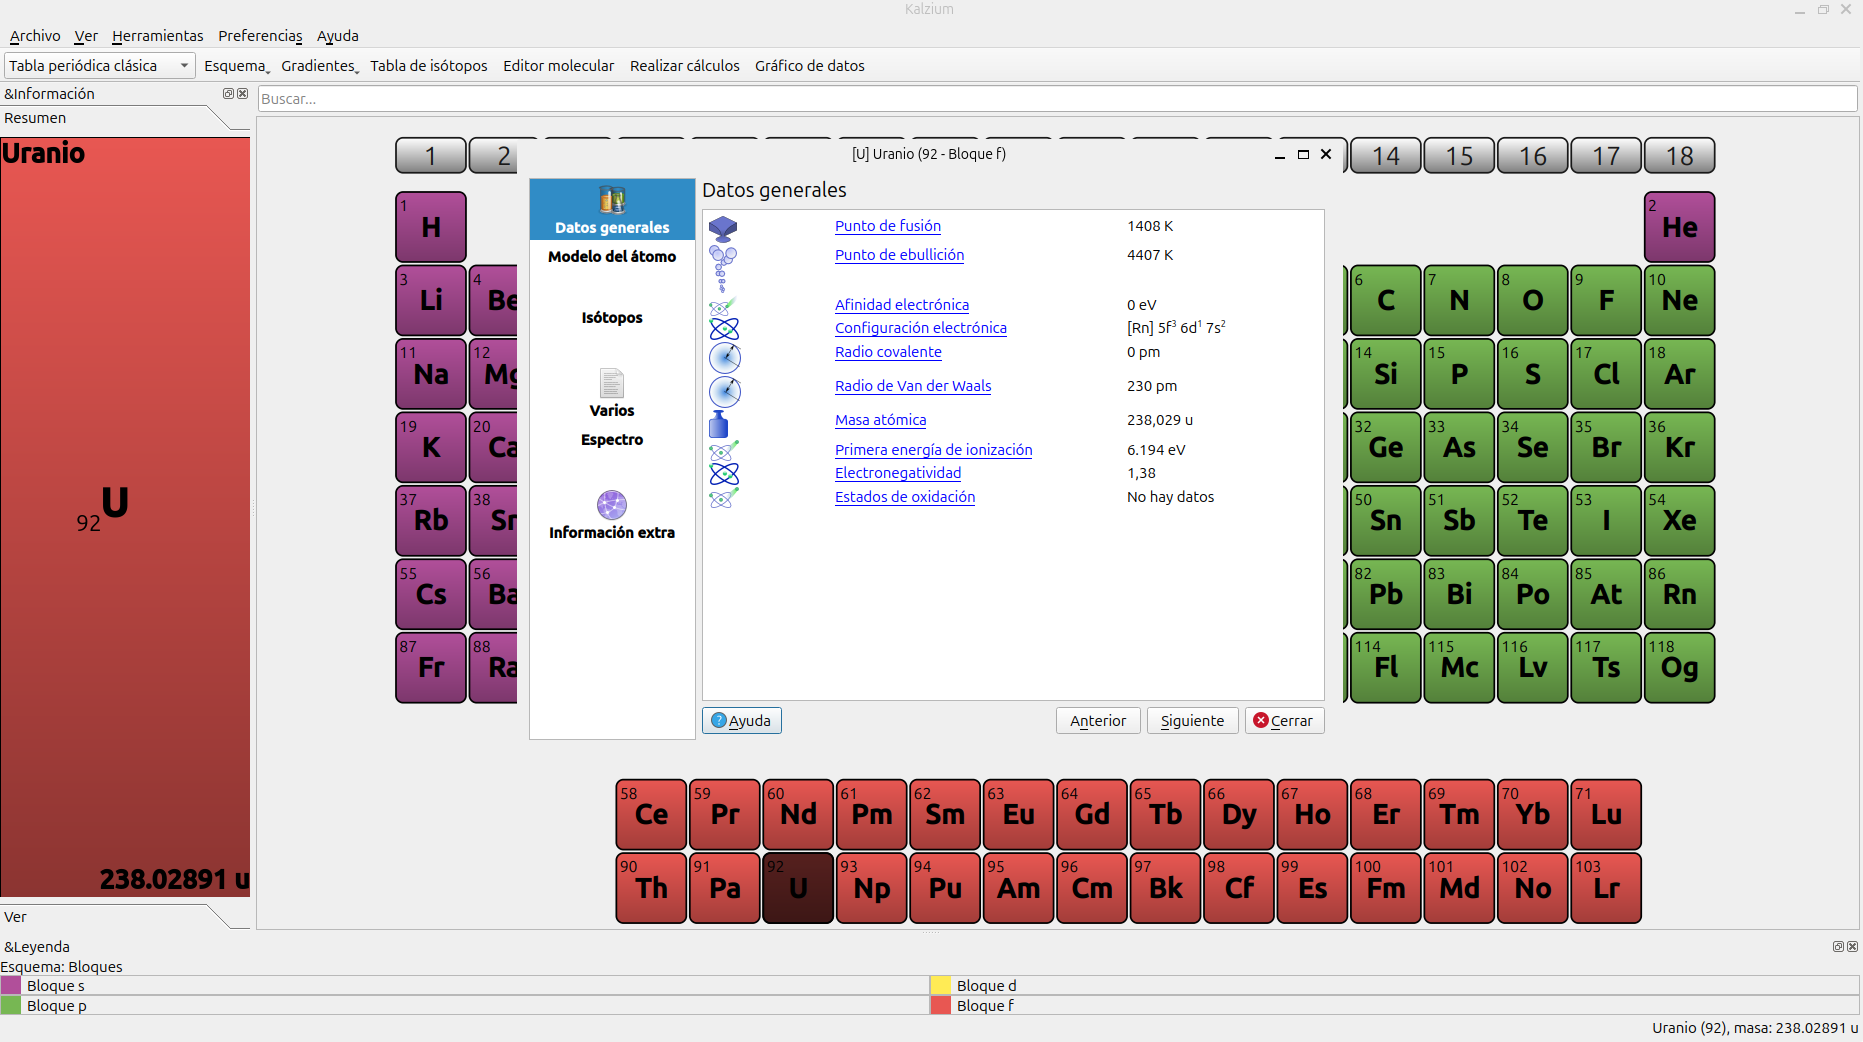Switch to the Ver tab in the sidebar
This screenshot has height=1042, width=1863.
[16, 917]
